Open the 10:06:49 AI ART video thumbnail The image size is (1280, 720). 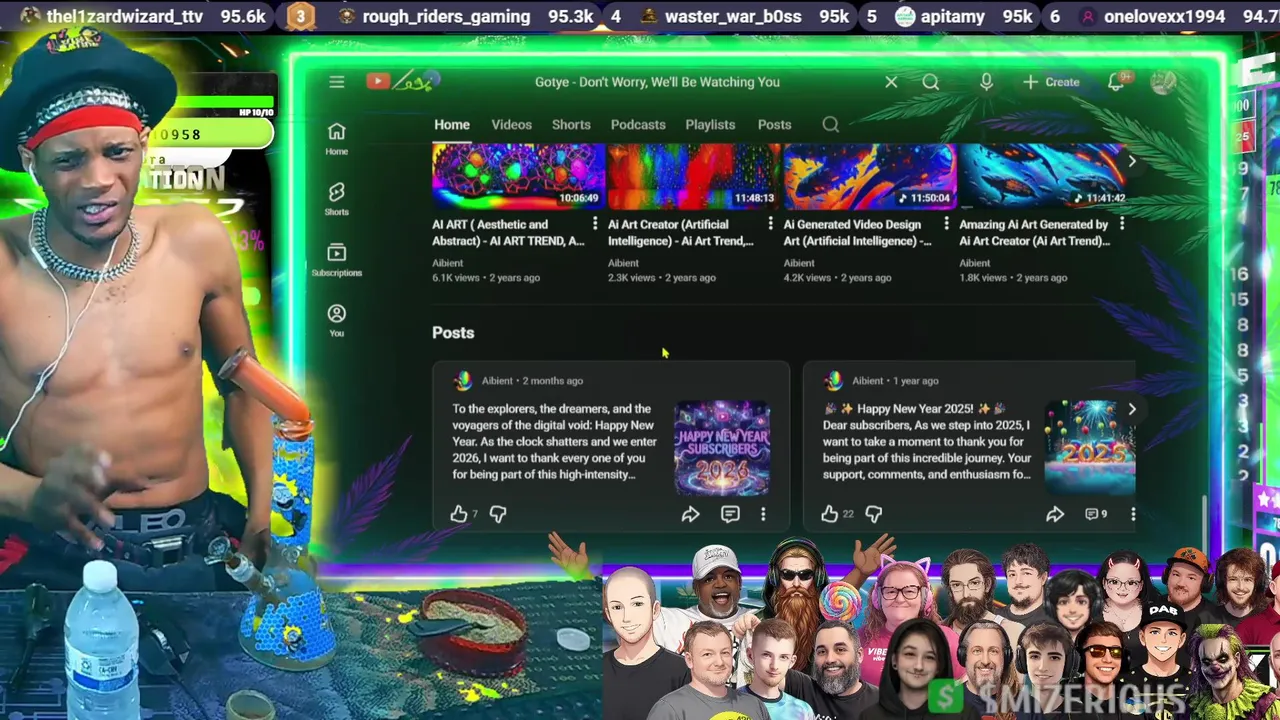click(518, 176)
